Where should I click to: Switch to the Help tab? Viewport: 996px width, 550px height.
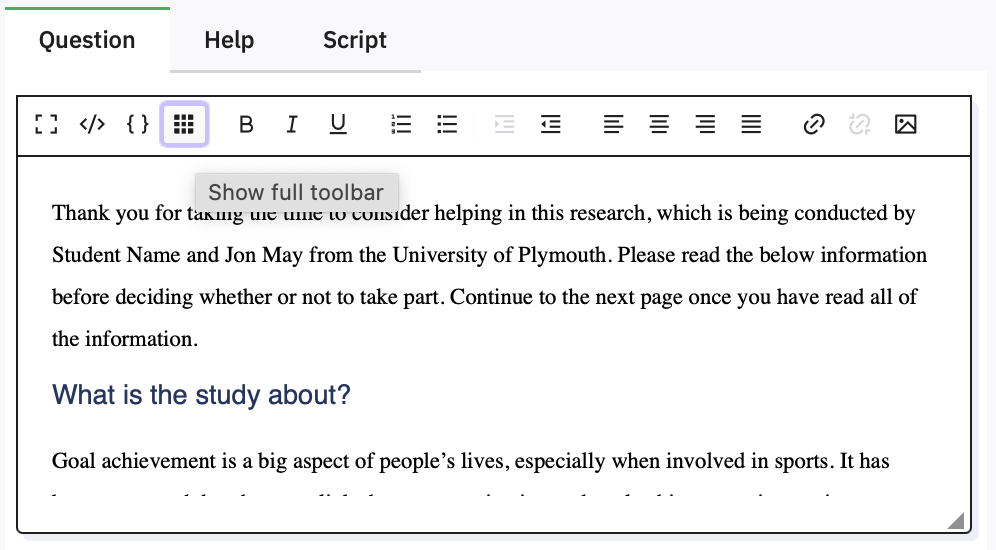click(x=229, y=41)
